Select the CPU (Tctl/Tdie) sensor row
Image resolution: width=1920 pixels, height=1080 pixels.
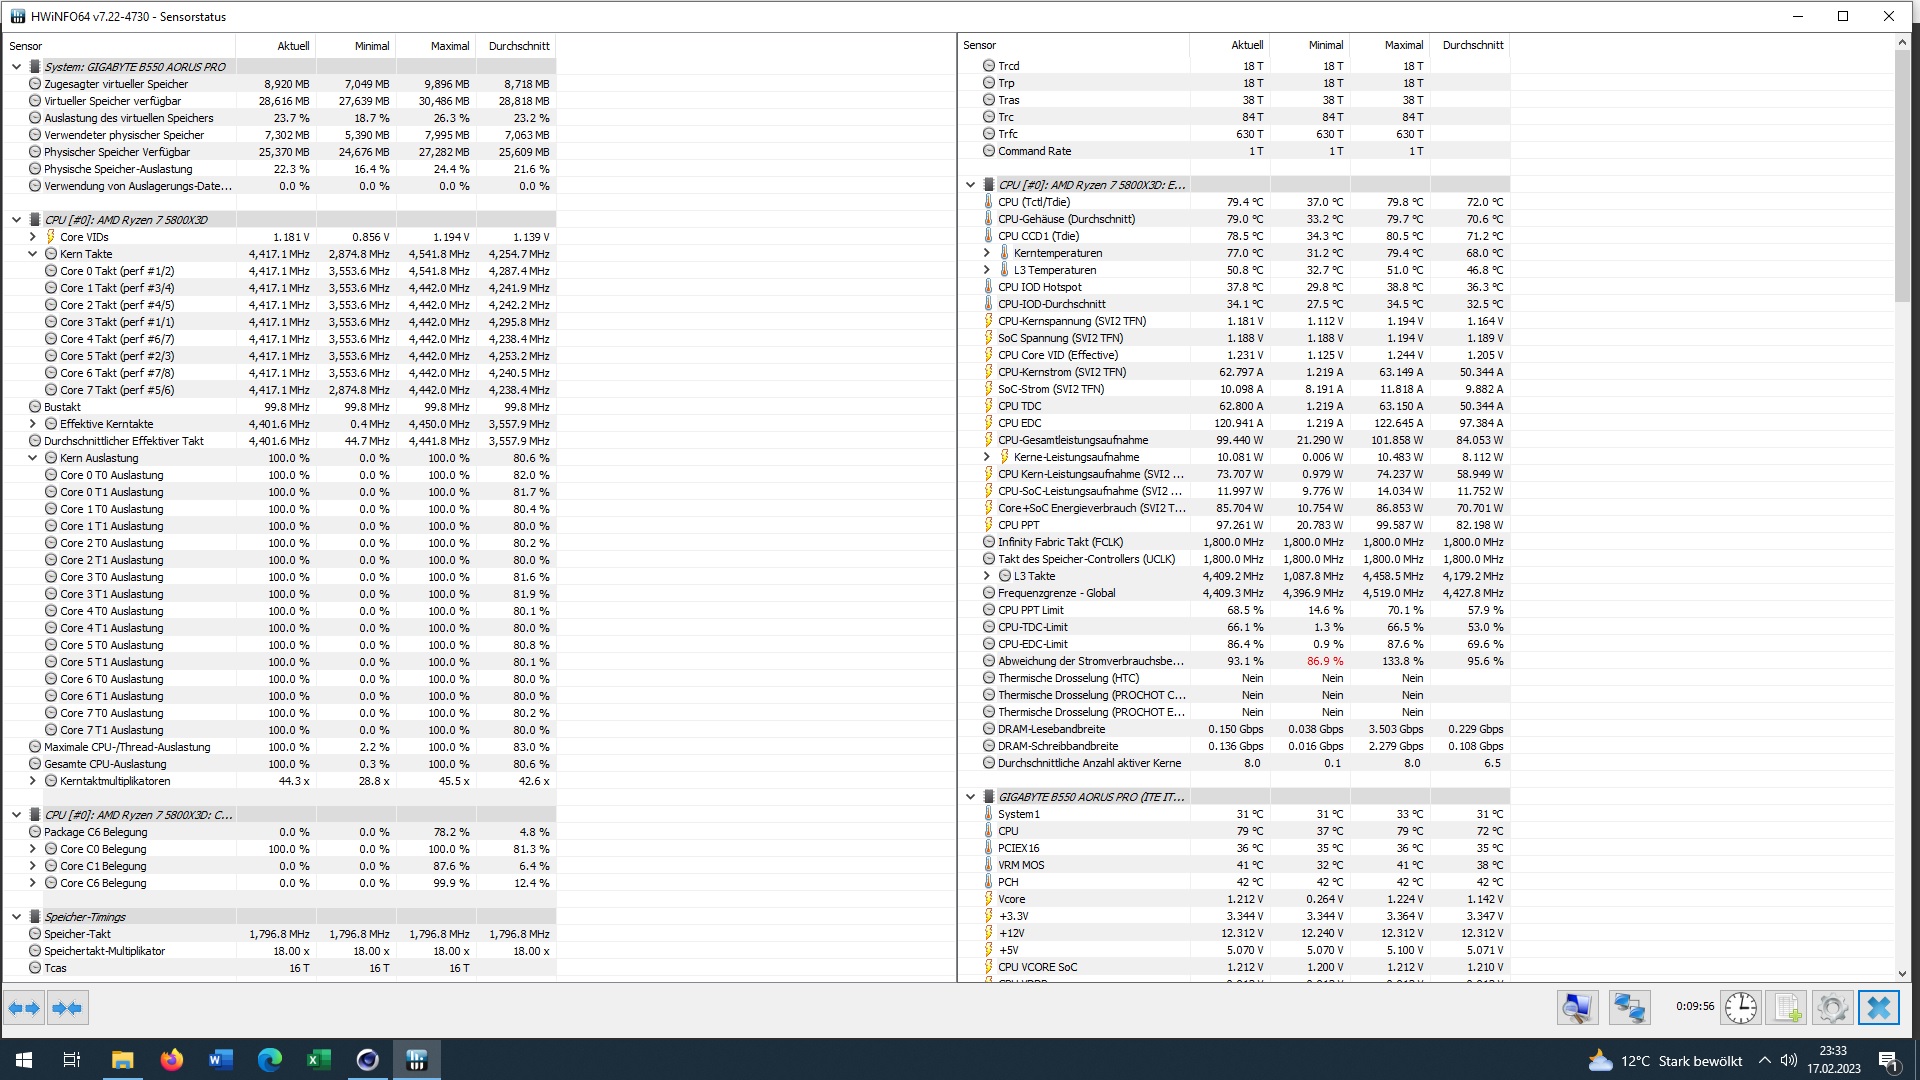click(x=1034, y=202)
